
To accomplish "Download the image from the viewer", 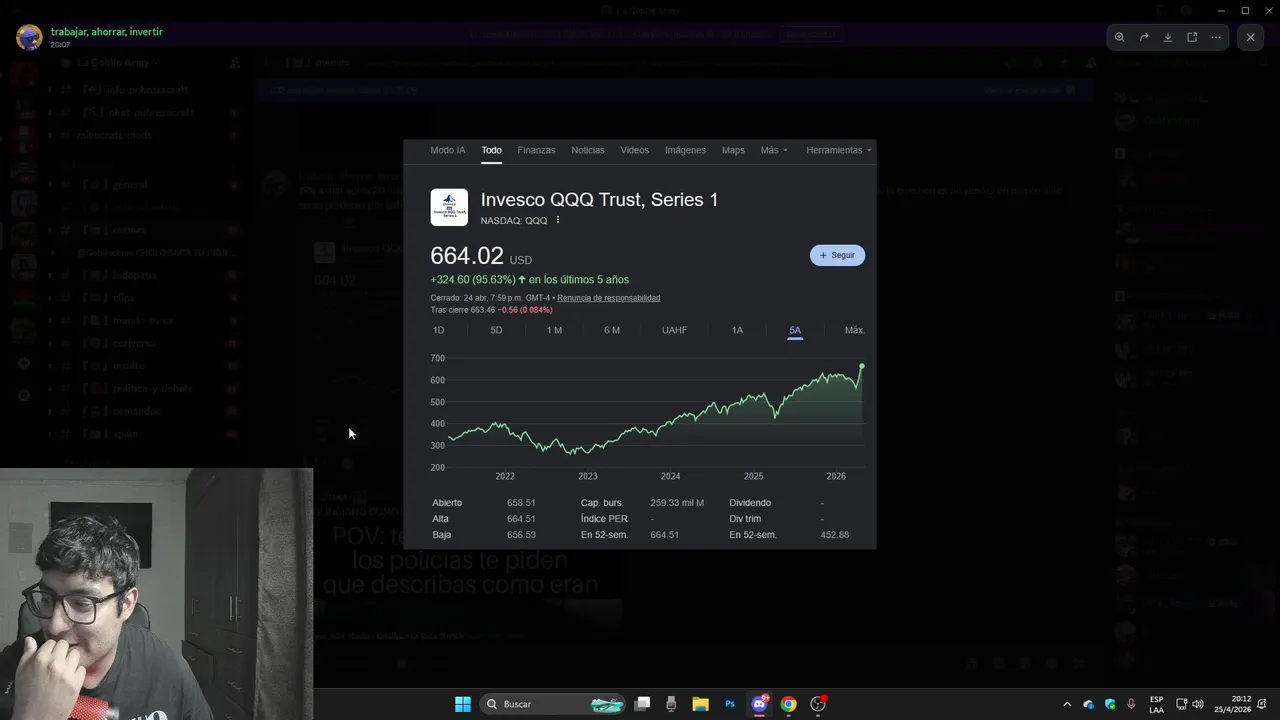I will (1168, 37).
